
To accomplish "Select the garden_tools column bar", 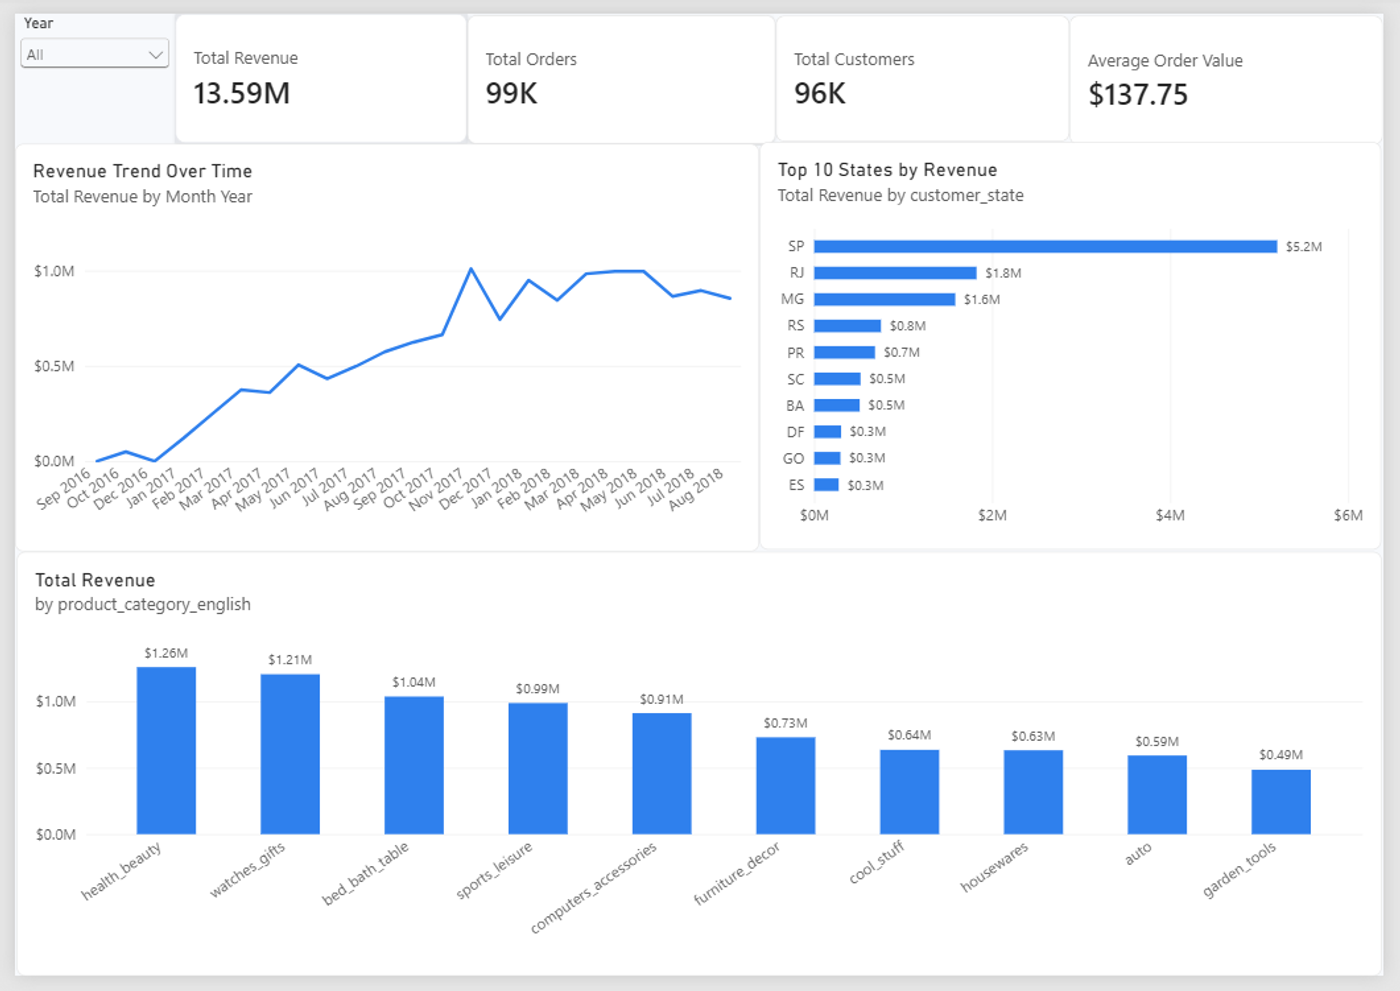I will point(1281,801).
